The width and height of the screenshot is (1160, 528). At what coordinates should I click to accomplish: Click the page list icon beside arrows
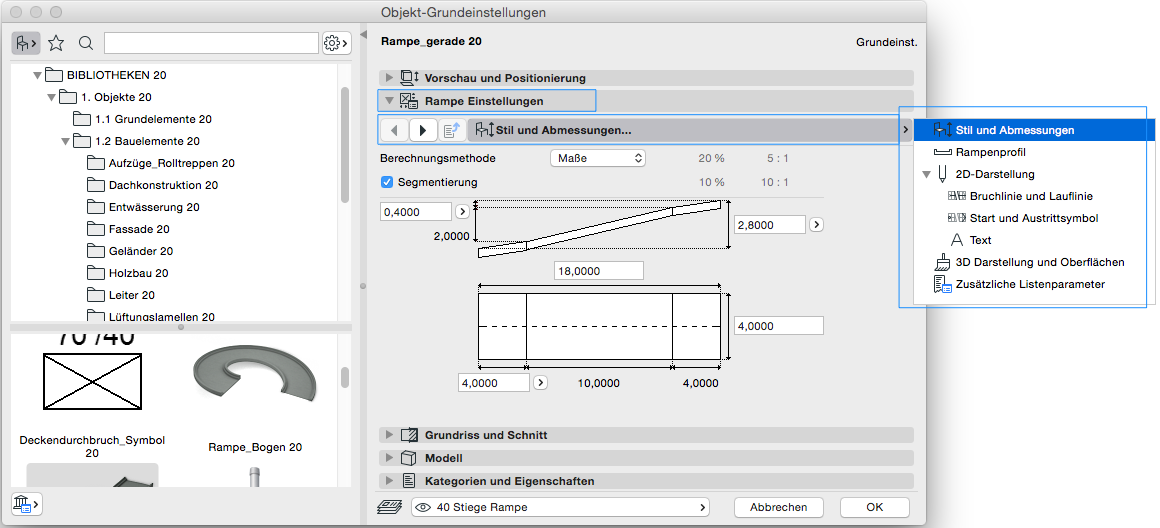click(x=451, y=130)
